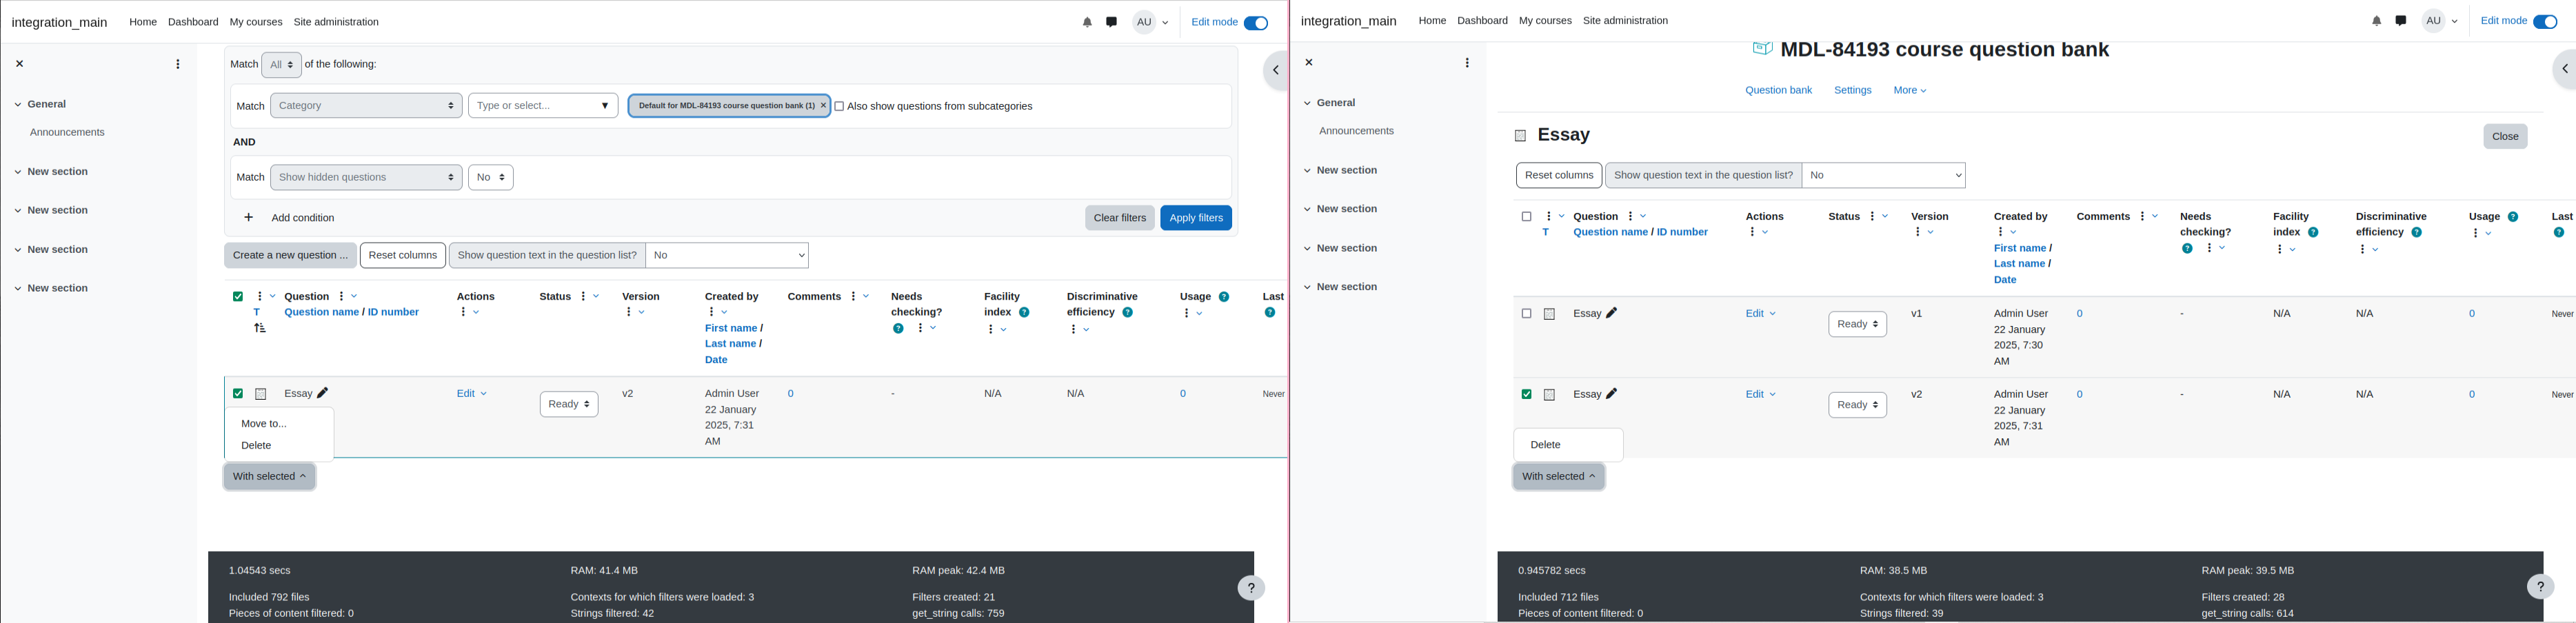
Task: Uncheck select-all header checkbox, left window
Action: pos(238,297)
